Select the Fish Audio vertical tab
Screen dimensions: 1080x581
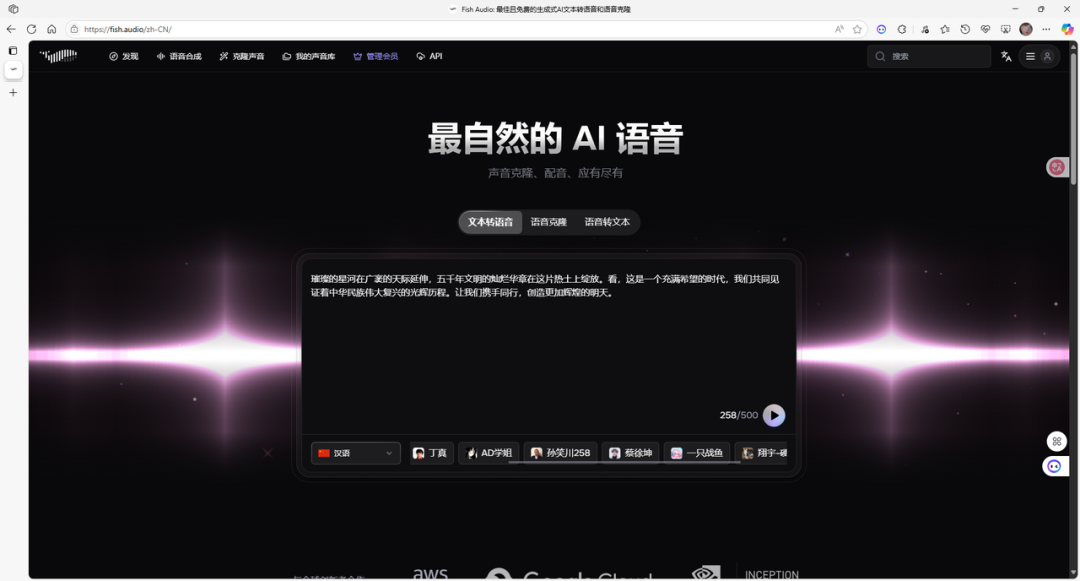[13, 70]
